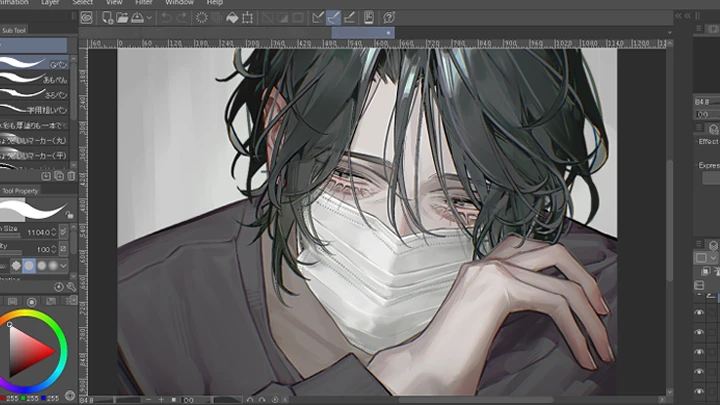Fill with the paint bucket icon
720x405 pixels.
[232, 18]
